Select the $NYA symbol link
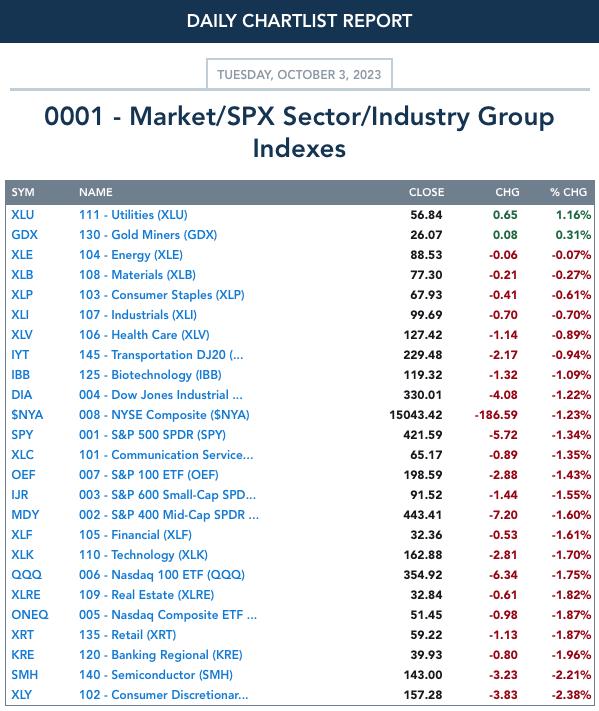Screen dimensions: 599x711 (27, 414)
